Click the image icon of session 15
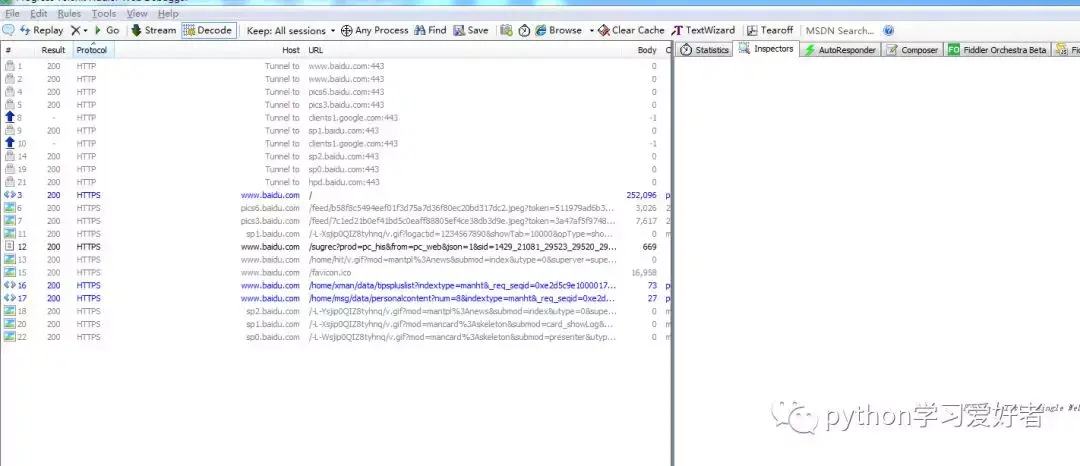1080x466 pixels. pos(10,273)
